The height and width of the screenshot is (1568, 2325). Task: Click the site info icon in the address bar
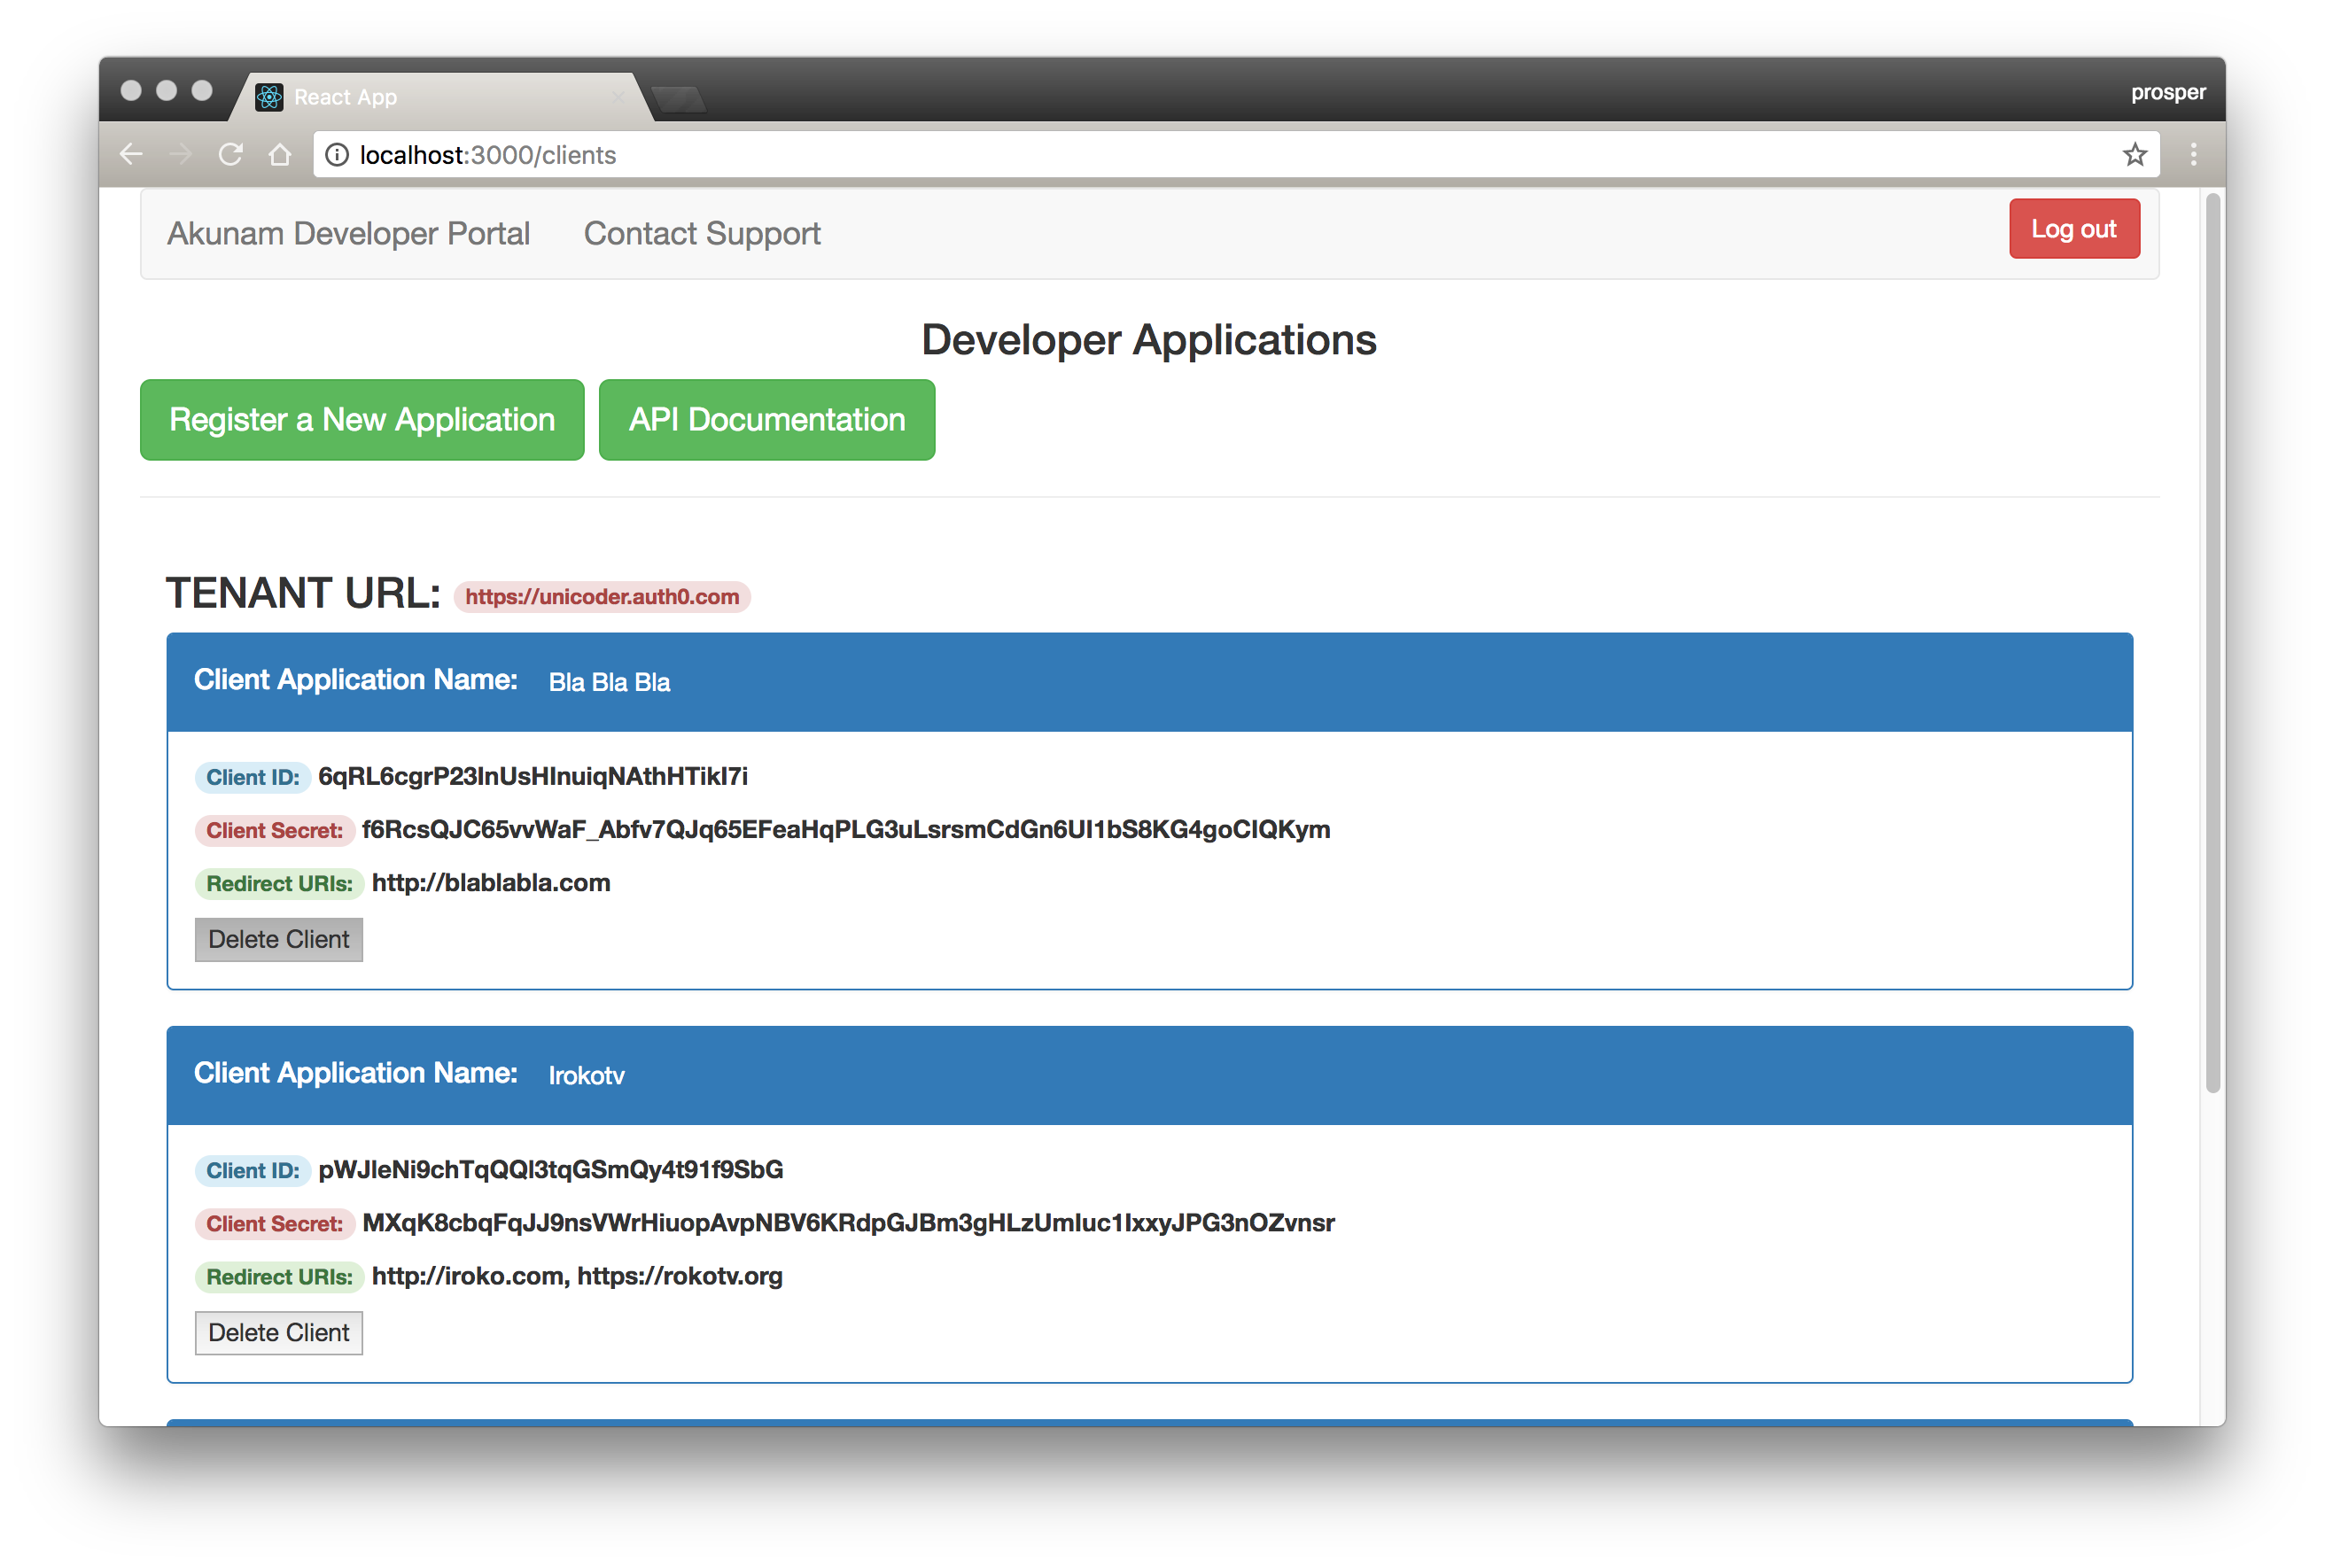[337, 155]
